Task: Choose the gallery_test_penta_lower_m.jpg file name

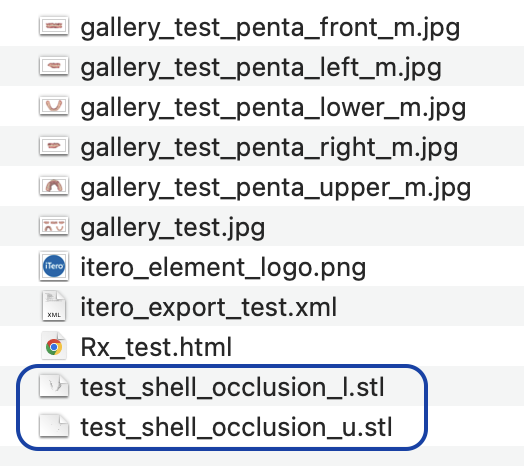Action: (273, 109)
